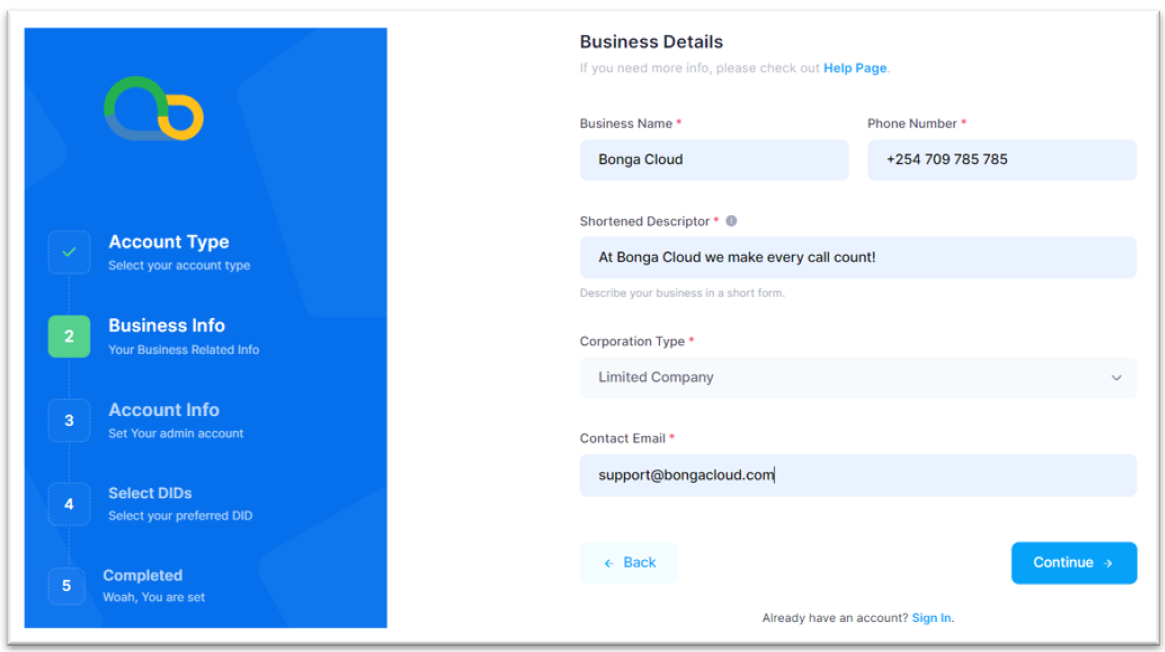Select step 5 Completed number badge

click(x=66, y=586)
